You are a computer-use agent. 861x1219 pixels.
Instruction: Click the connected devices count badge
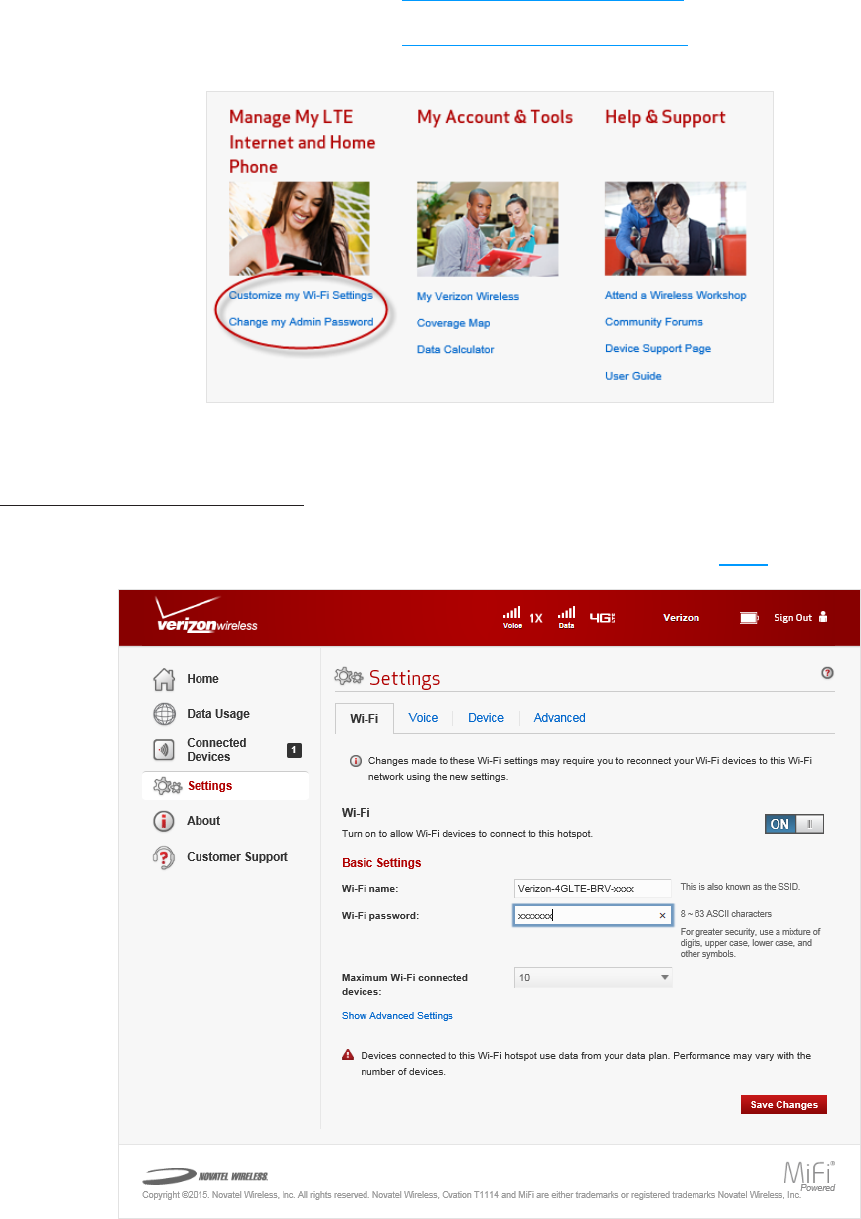294,750
